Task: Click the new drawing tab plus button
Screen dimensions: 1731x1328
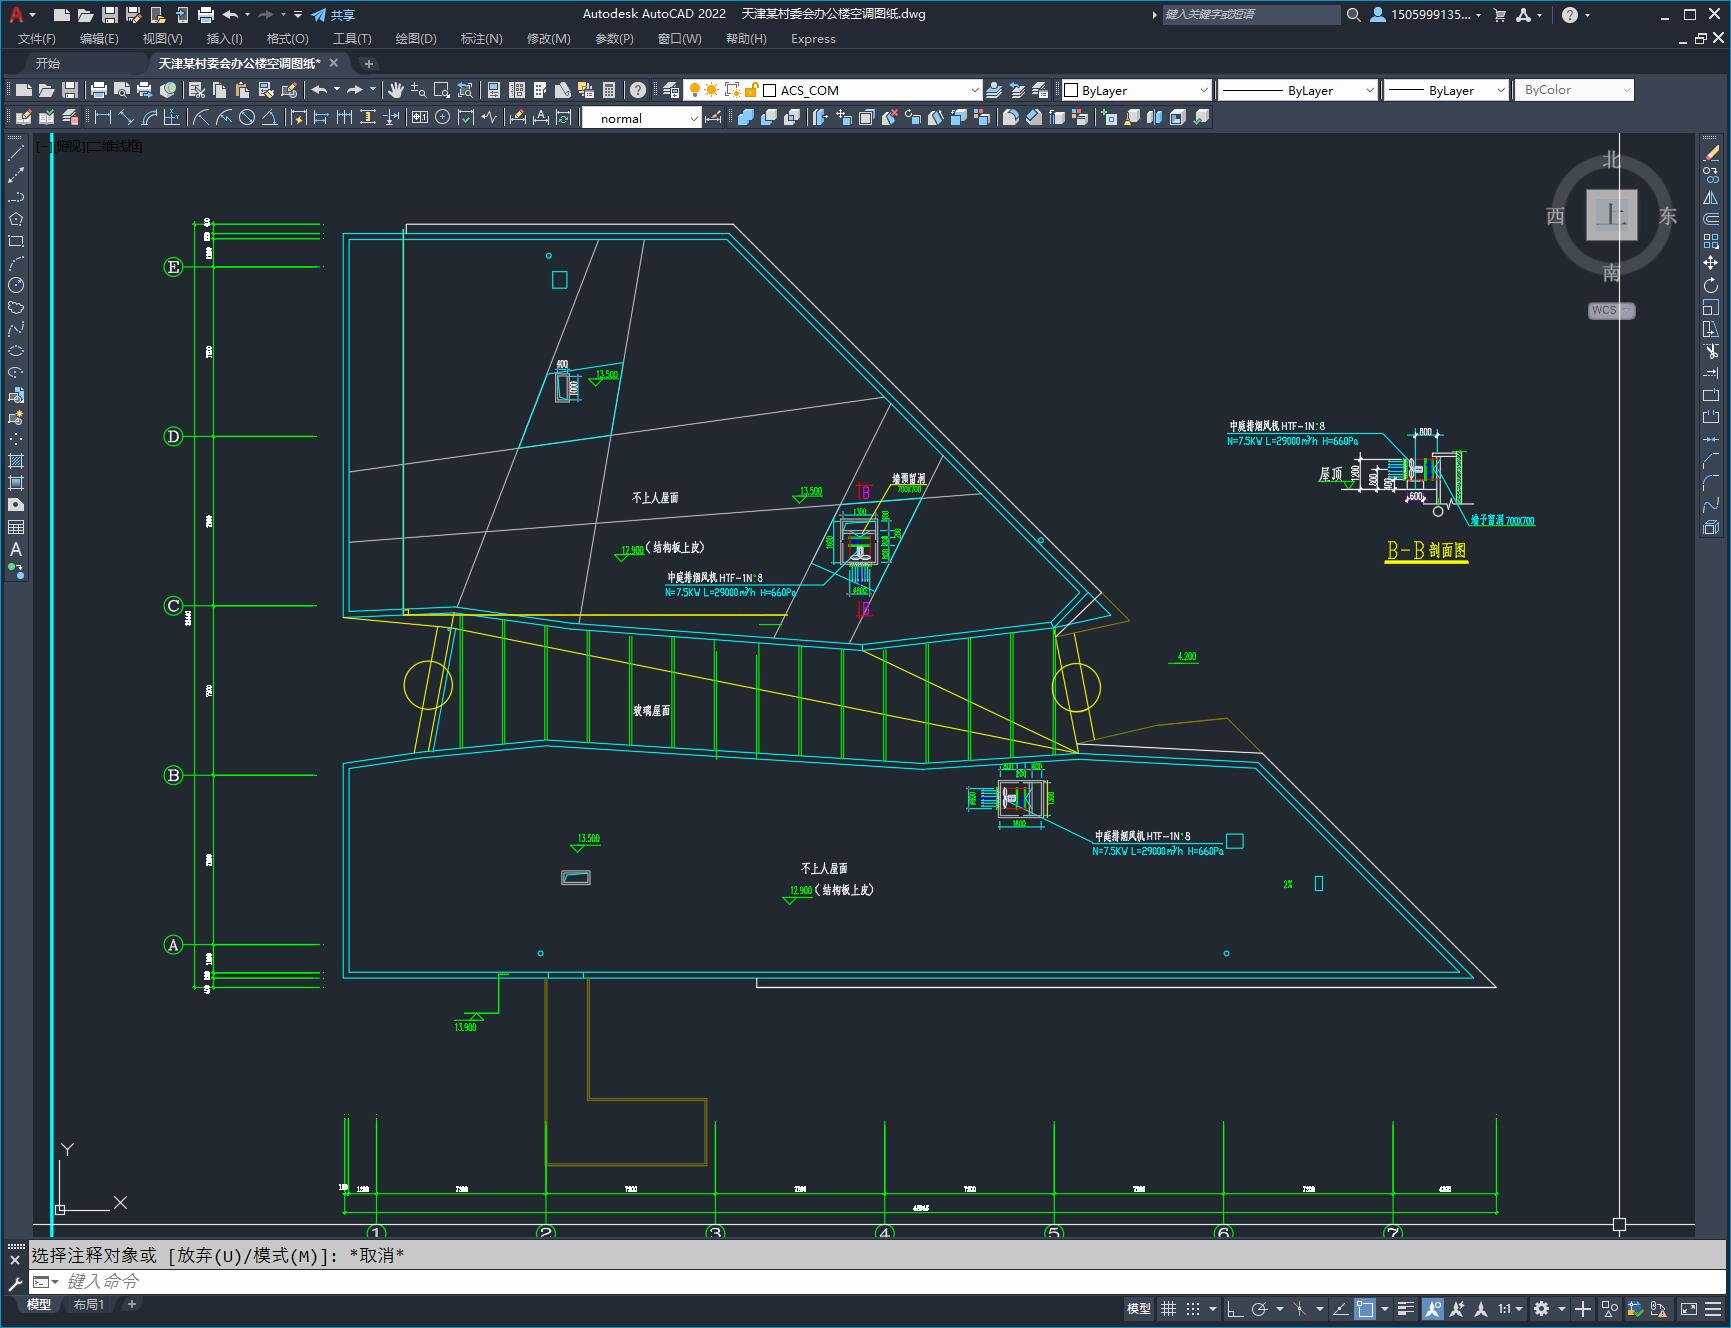Action: click(368, 63)
